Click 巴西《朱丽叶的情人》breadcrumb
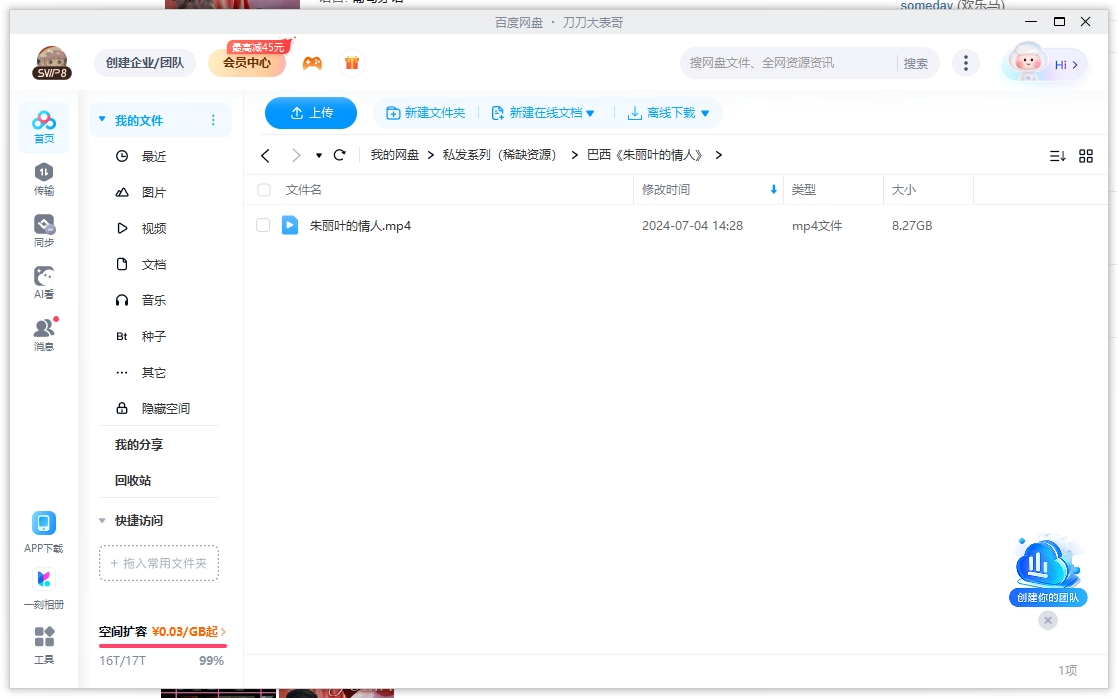Screen dimensions: 1118x698 click(647, 155)
